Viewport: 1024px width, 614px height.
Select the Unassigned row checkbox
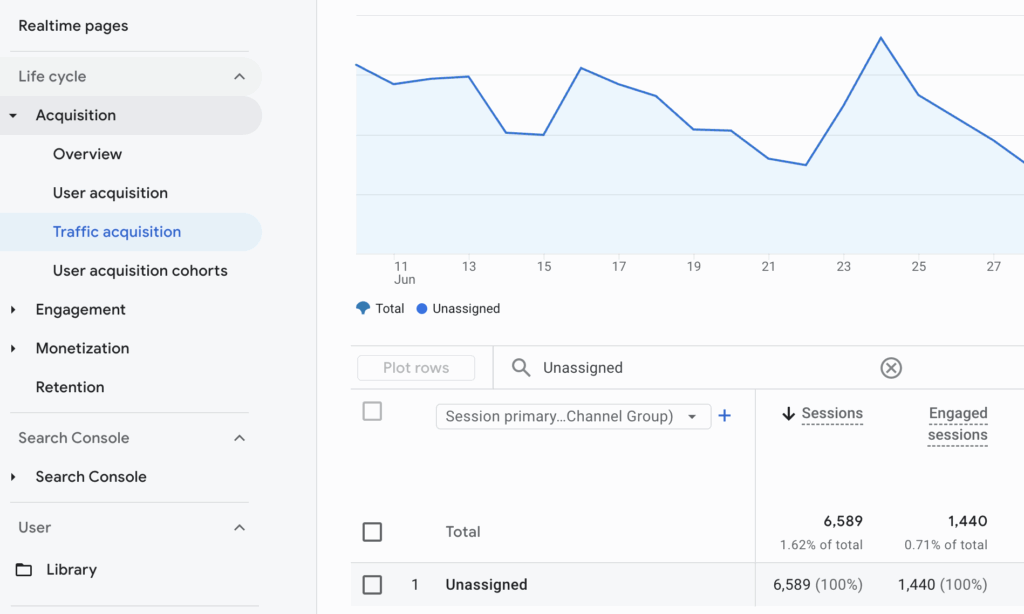coord(372,585)
